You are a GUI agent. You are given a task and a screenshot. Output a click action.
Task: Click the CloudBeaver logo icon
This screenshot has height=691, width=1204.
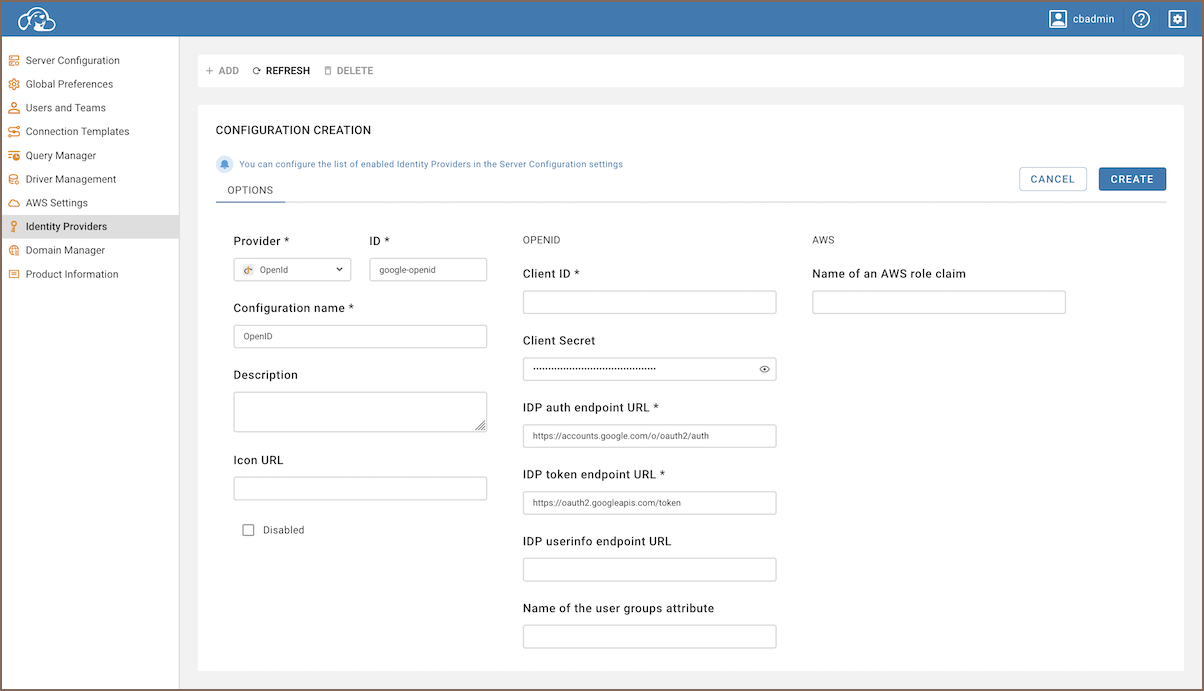pos(36,19)
